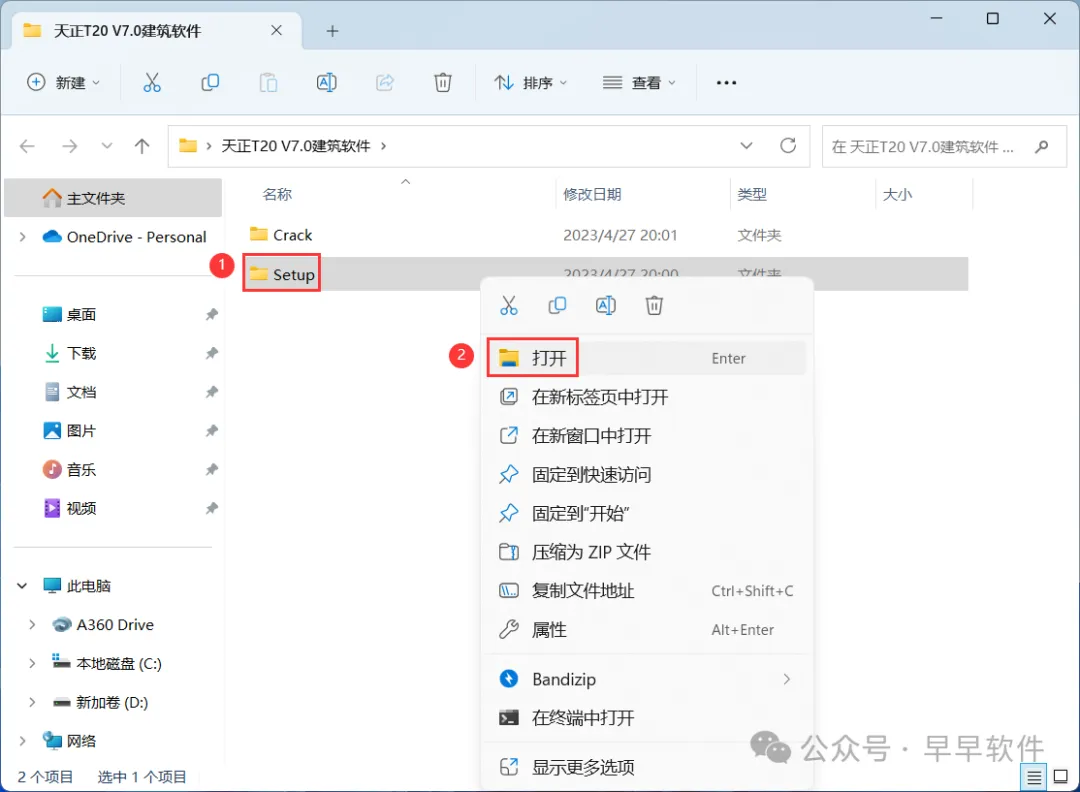Image resolution: width=1080 pixels, height=792 pixels.
Task: Click the Rename icon in the context menu
Action: click(x=605, y=305)
